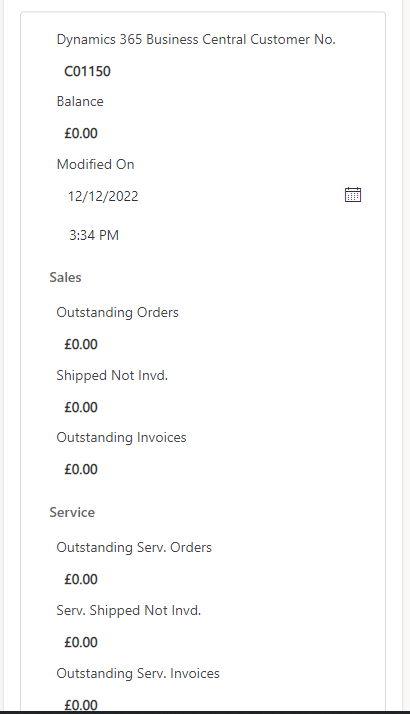The image size is (410, 714).
Task: Click the Balance field label
Action: 80,101
